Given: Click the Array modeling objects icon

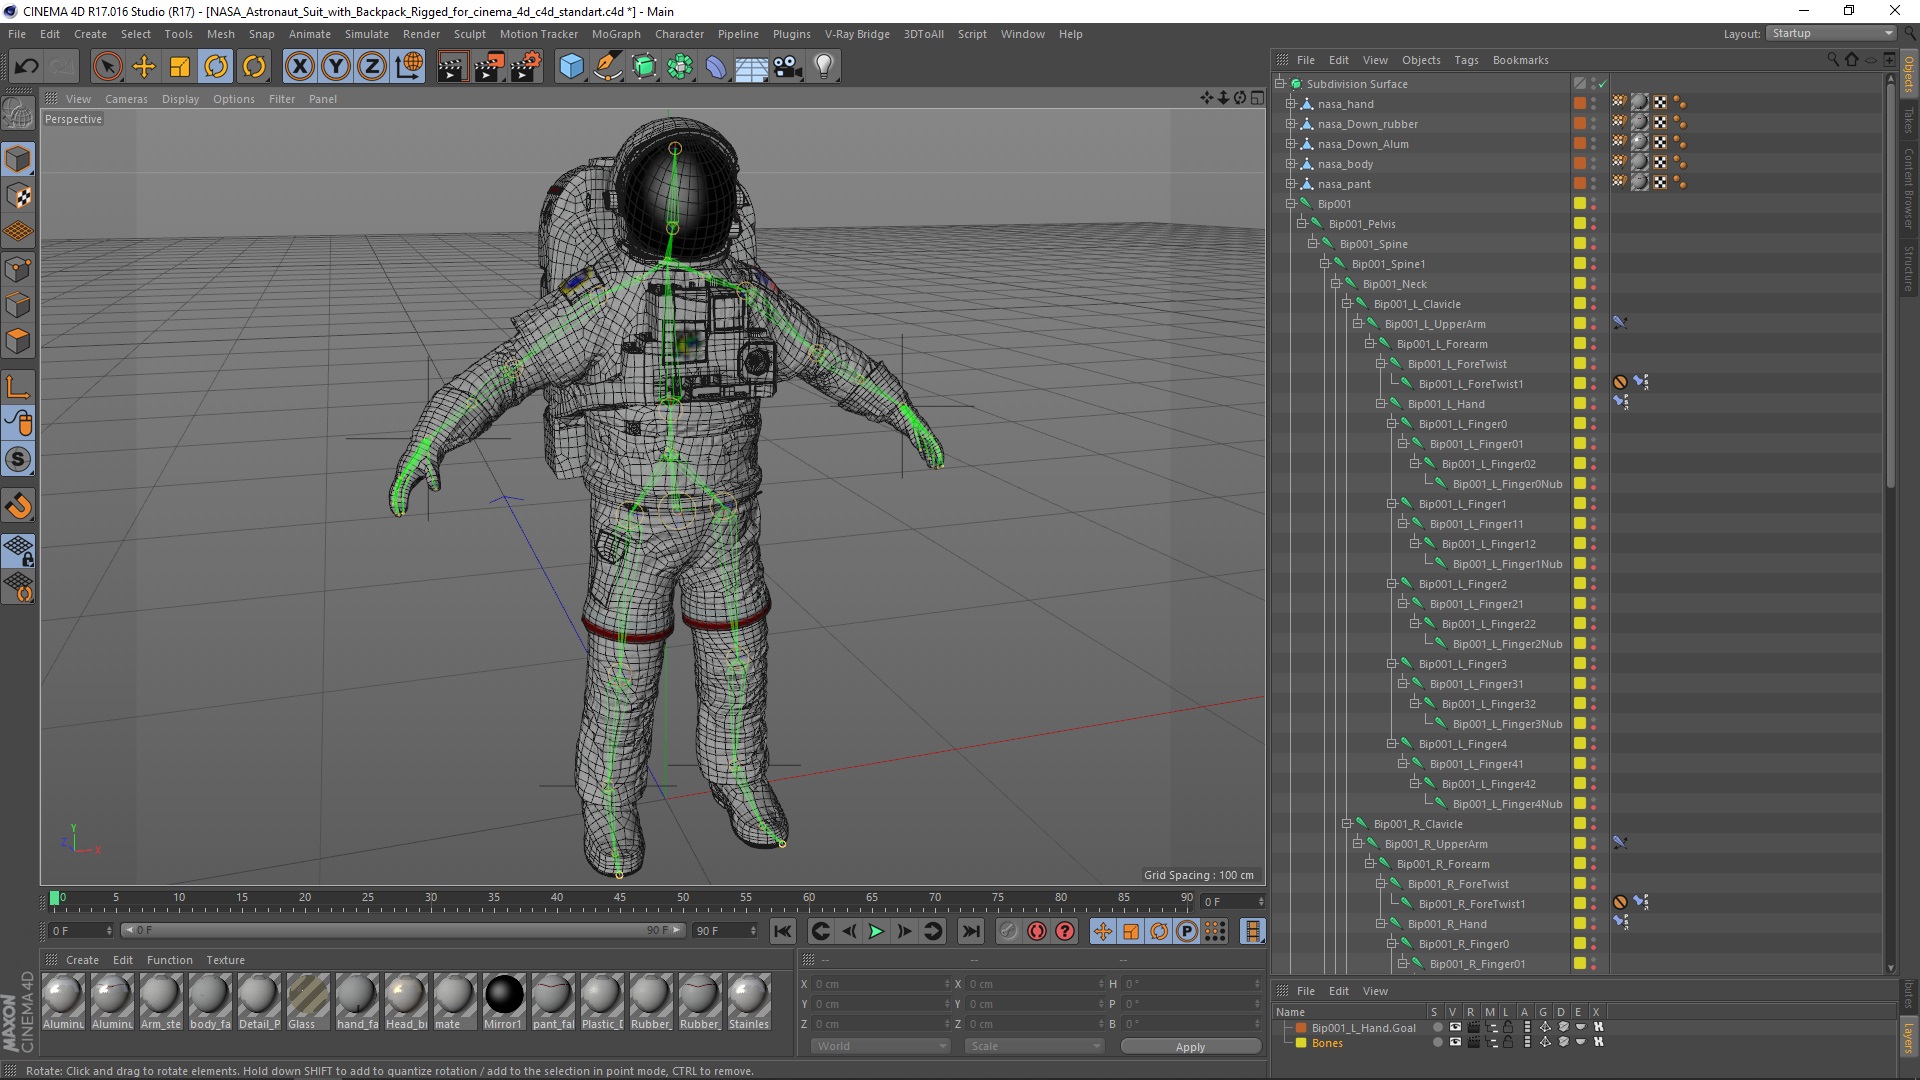Looking at the screenshot, I should 680,67.
